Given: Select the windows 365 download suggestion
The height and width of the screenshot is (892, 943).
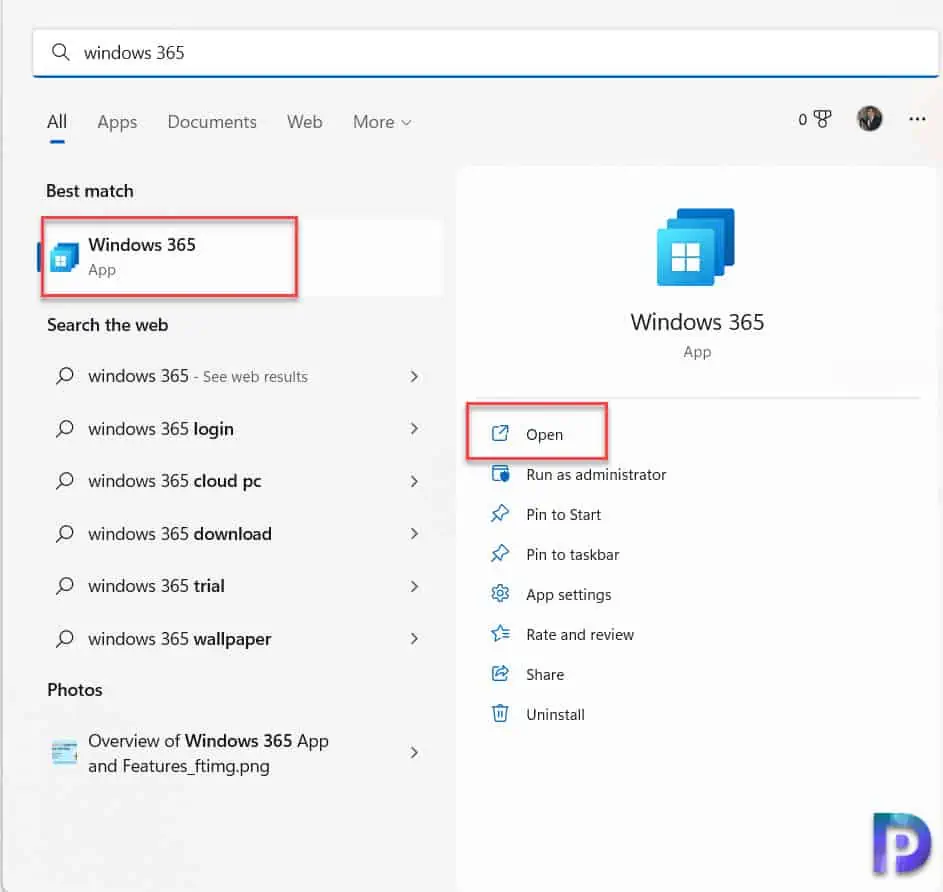Looking at the screenshot, I should click(180, 534).
